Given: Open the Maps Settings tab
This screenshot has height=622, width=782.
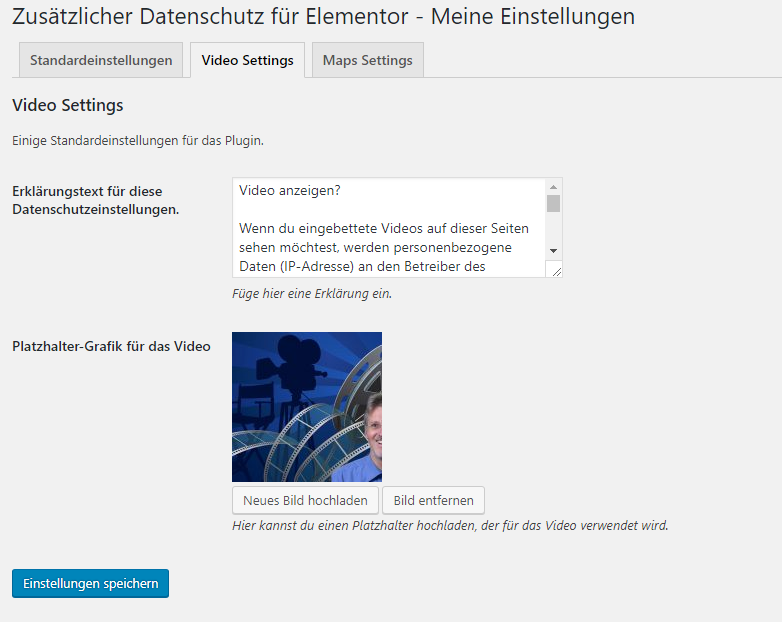Looking at the screenshot, I should pyautogui.click(x=368, y=60).
